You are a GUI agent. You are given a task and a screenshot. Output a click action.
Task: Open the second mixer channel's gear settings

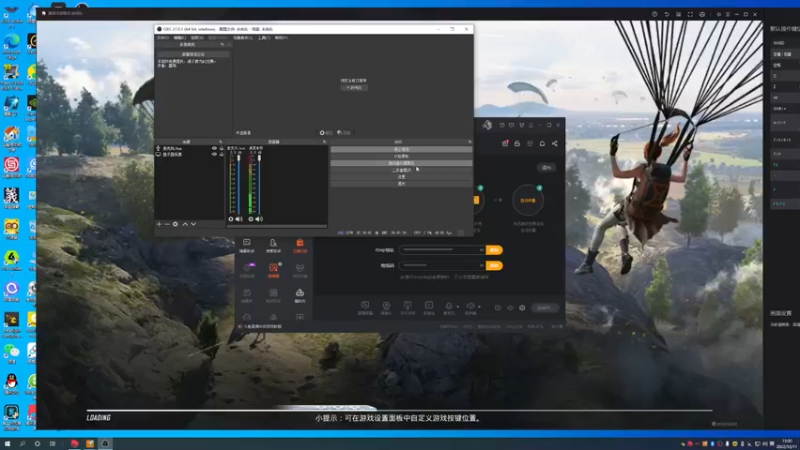[251, 219]
